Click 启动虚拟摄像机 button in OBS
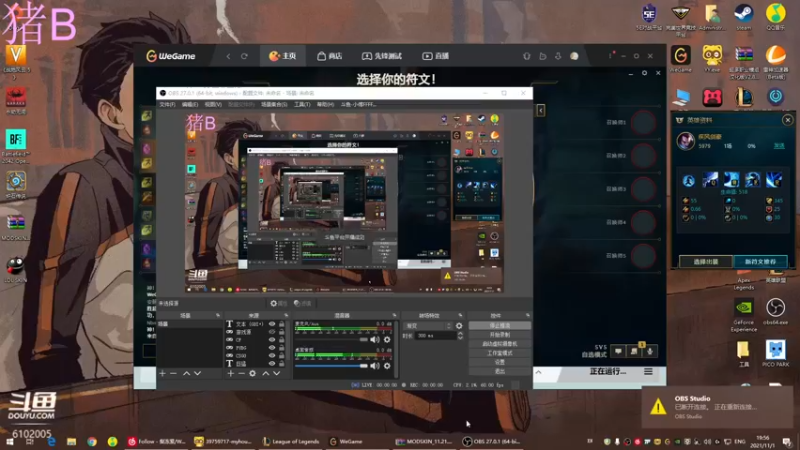Viewport: 800px width, 450px height. pos(499,344)
